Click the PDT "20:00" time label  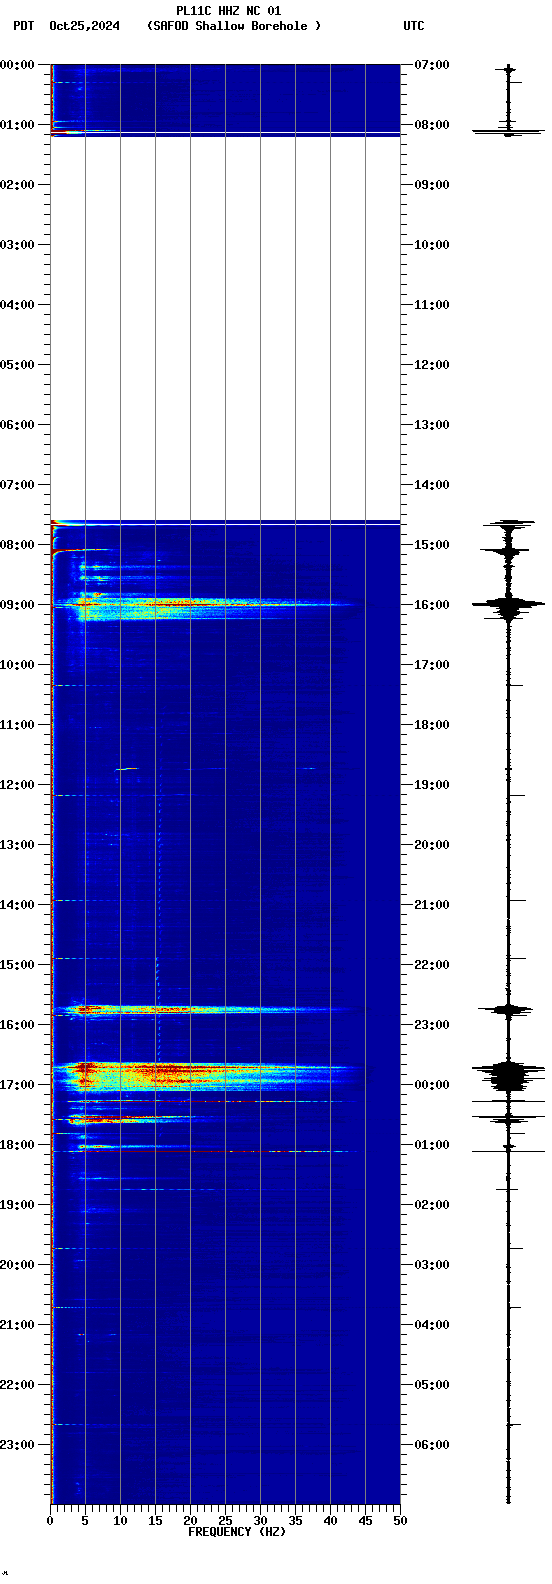pyautogui.click(x=17, y=1265)
